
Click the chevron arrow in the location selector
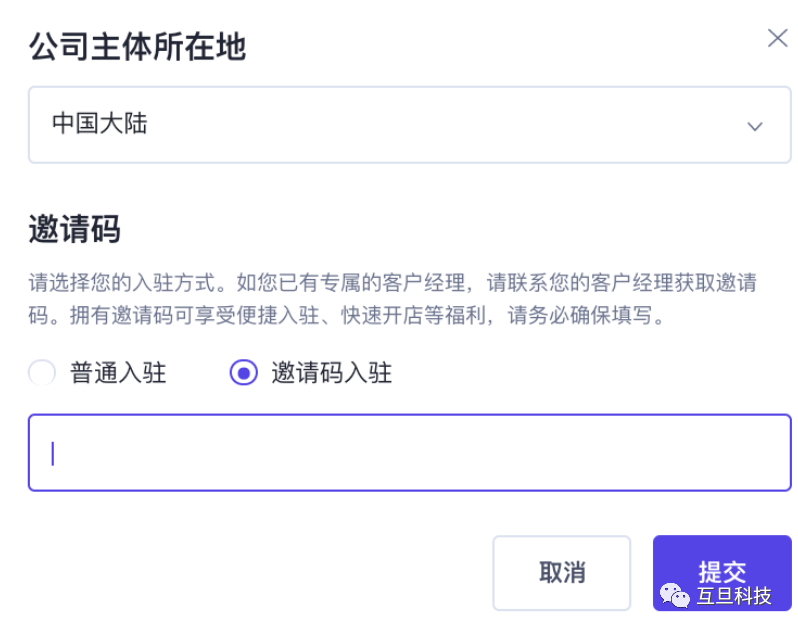[x=755, y=126]
